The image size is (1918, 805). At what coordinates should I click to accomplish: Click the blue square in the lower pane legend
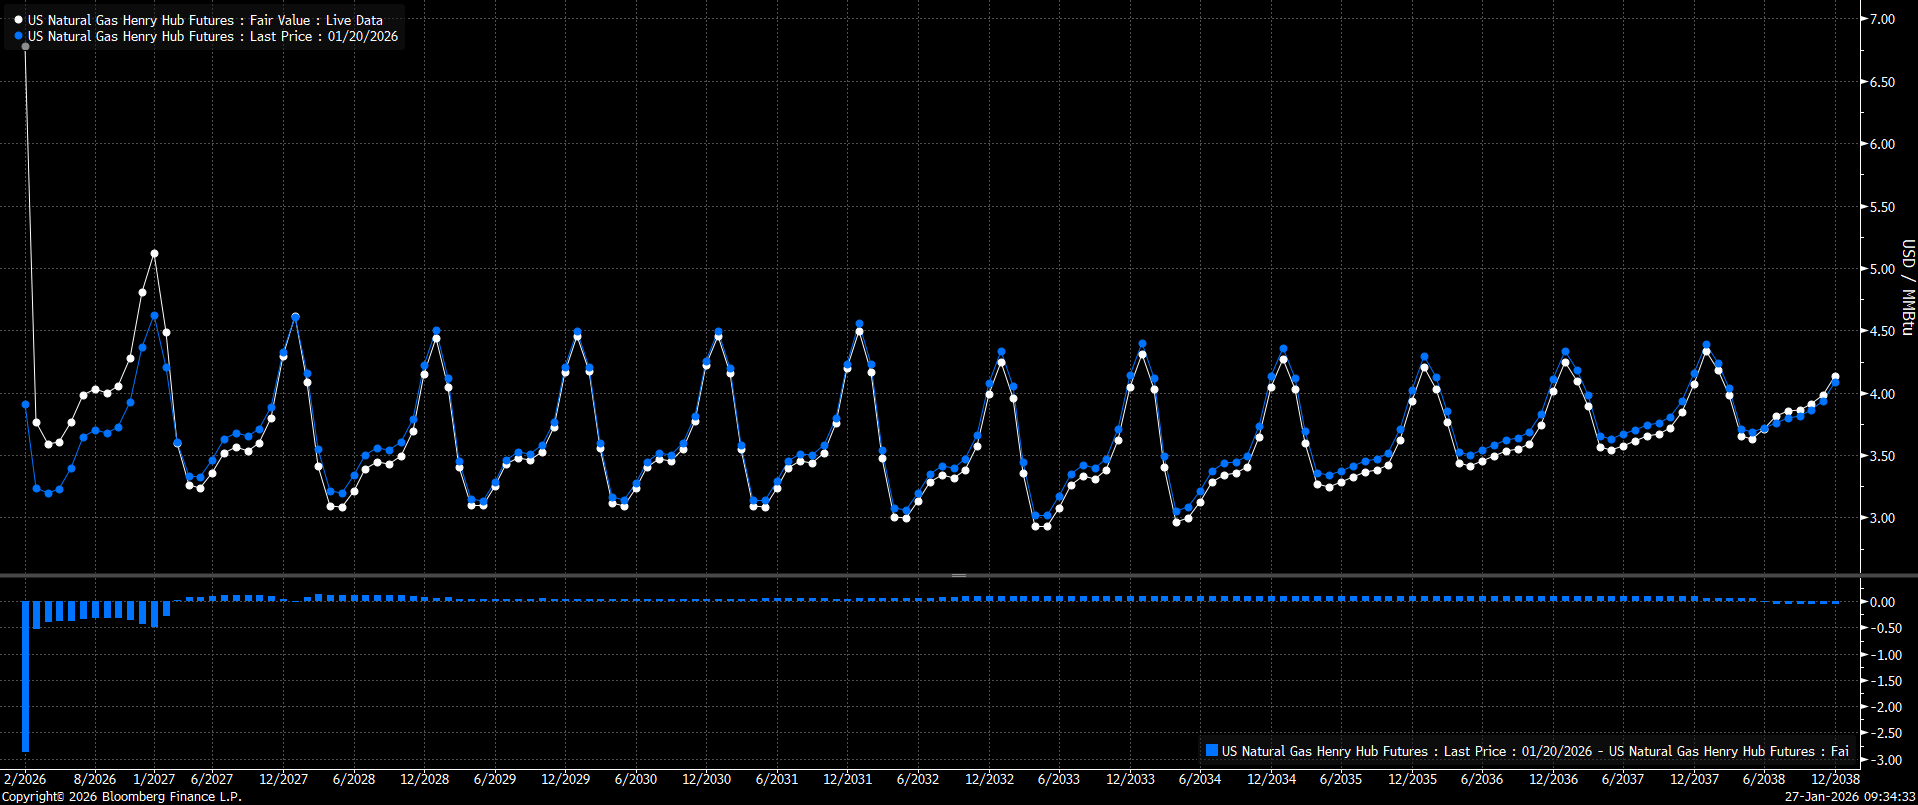1212,751
